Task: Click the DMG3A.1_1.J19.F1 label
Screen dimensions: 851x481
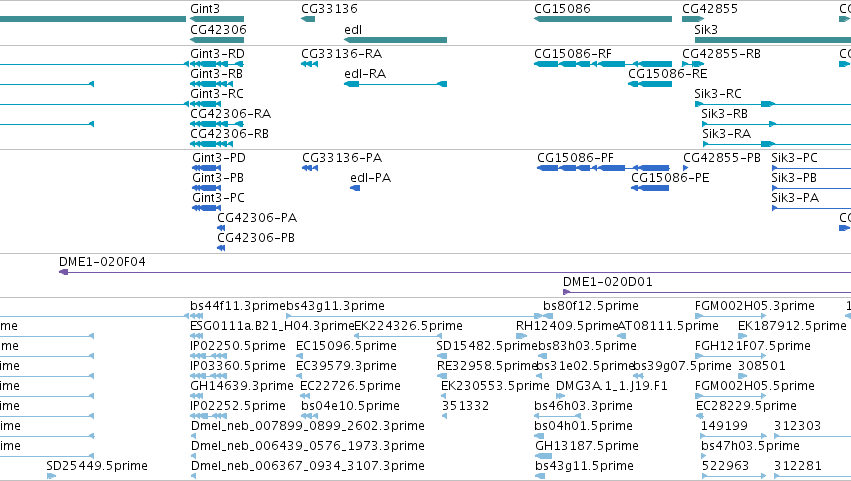Action: pyautogui.click(x=612, y=386)
